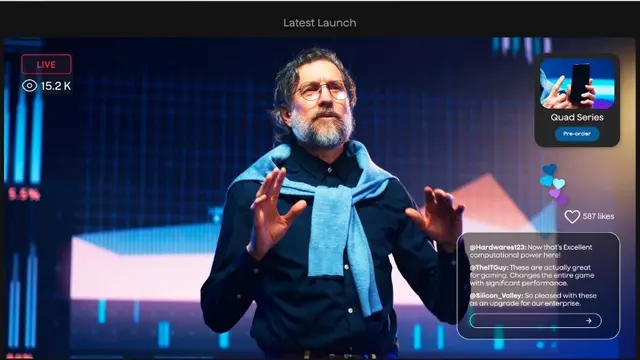Click the eye viewers icon
640x360 pixels.
(x=29, y=86)
